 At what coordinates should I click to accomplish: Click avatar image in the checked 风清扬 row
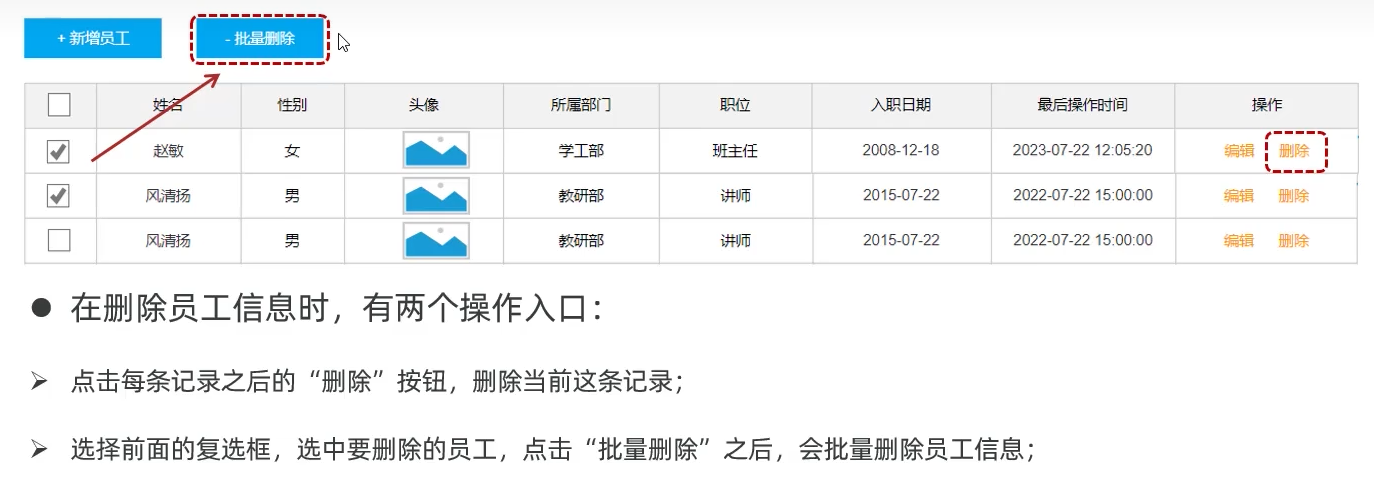[436, 196]
